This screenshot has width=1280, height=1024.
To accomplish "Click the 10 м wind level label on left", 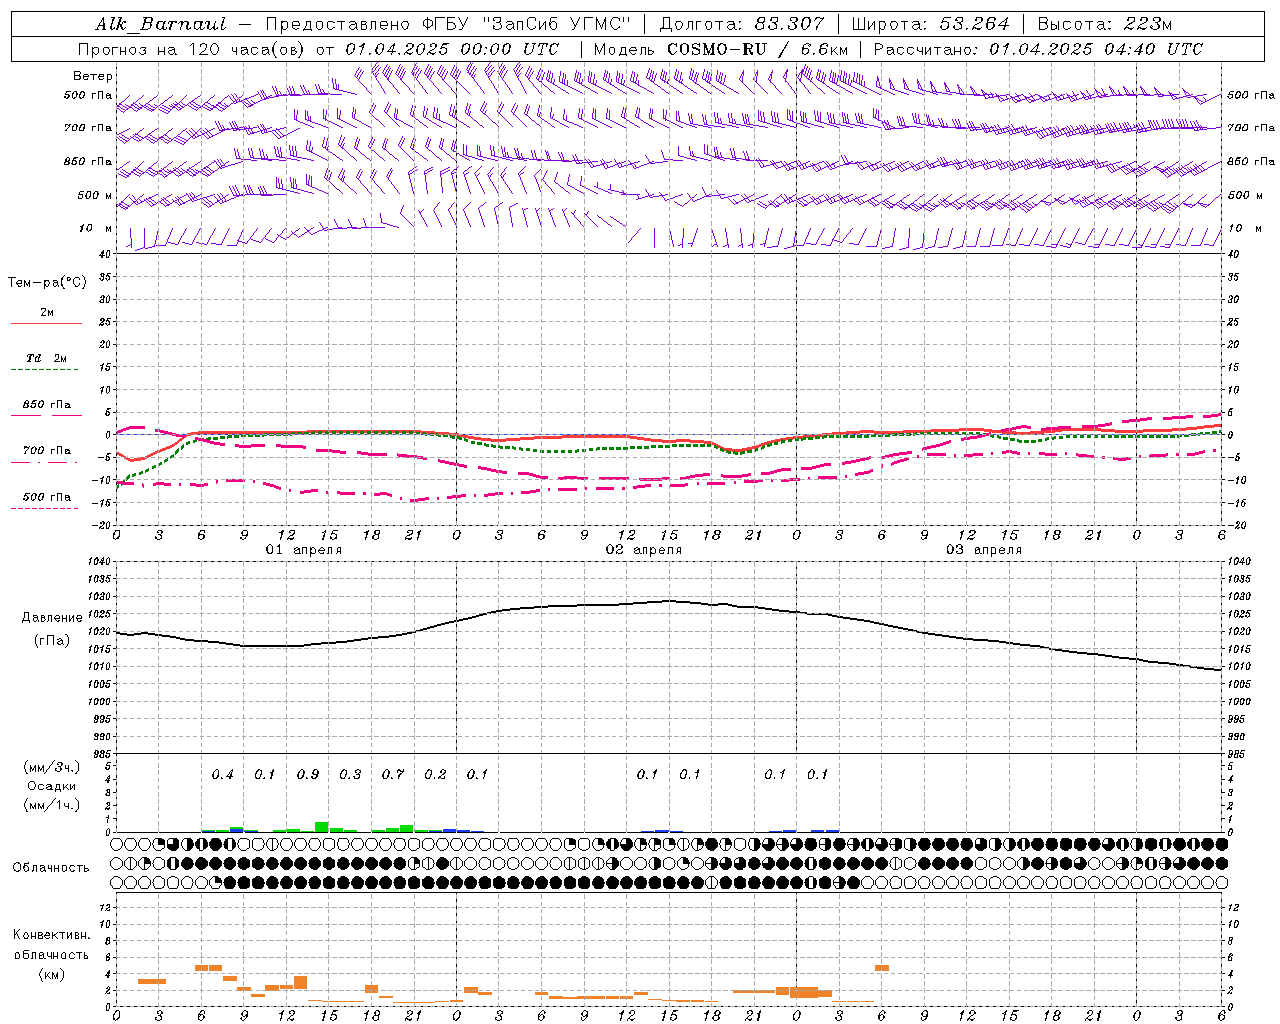I will (x=95, y=229).
